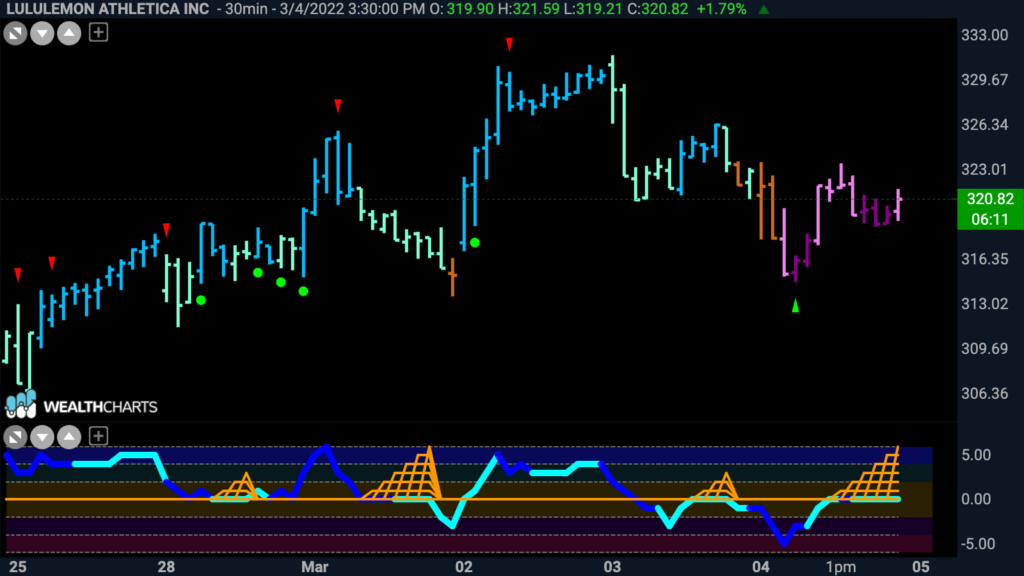Click the 30min interval label

247,9
